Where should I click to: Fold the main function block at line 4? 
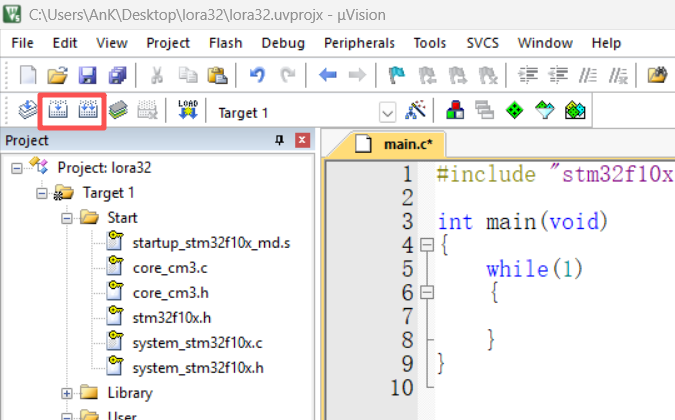[x=427, y=245]
